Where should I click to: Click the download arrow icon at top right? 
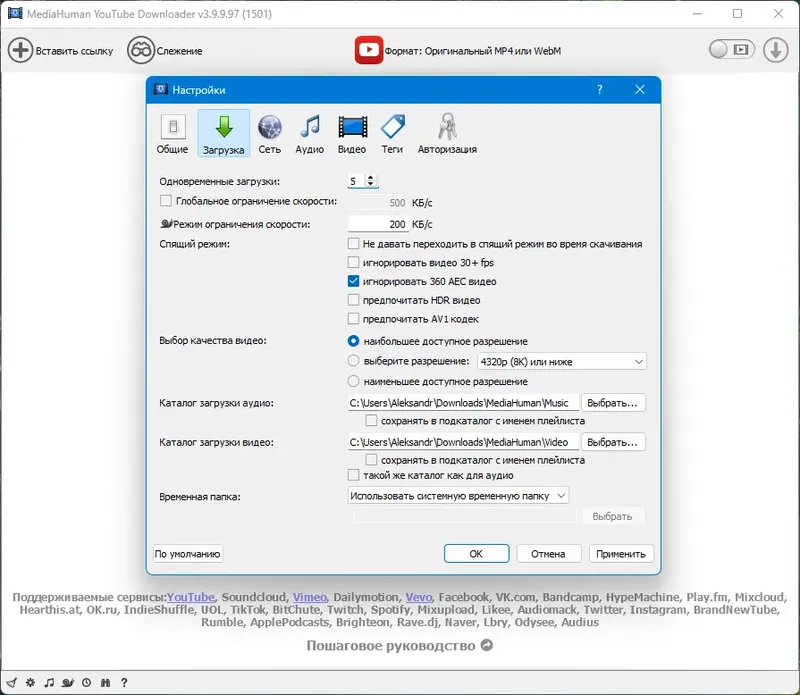point(778,47)
